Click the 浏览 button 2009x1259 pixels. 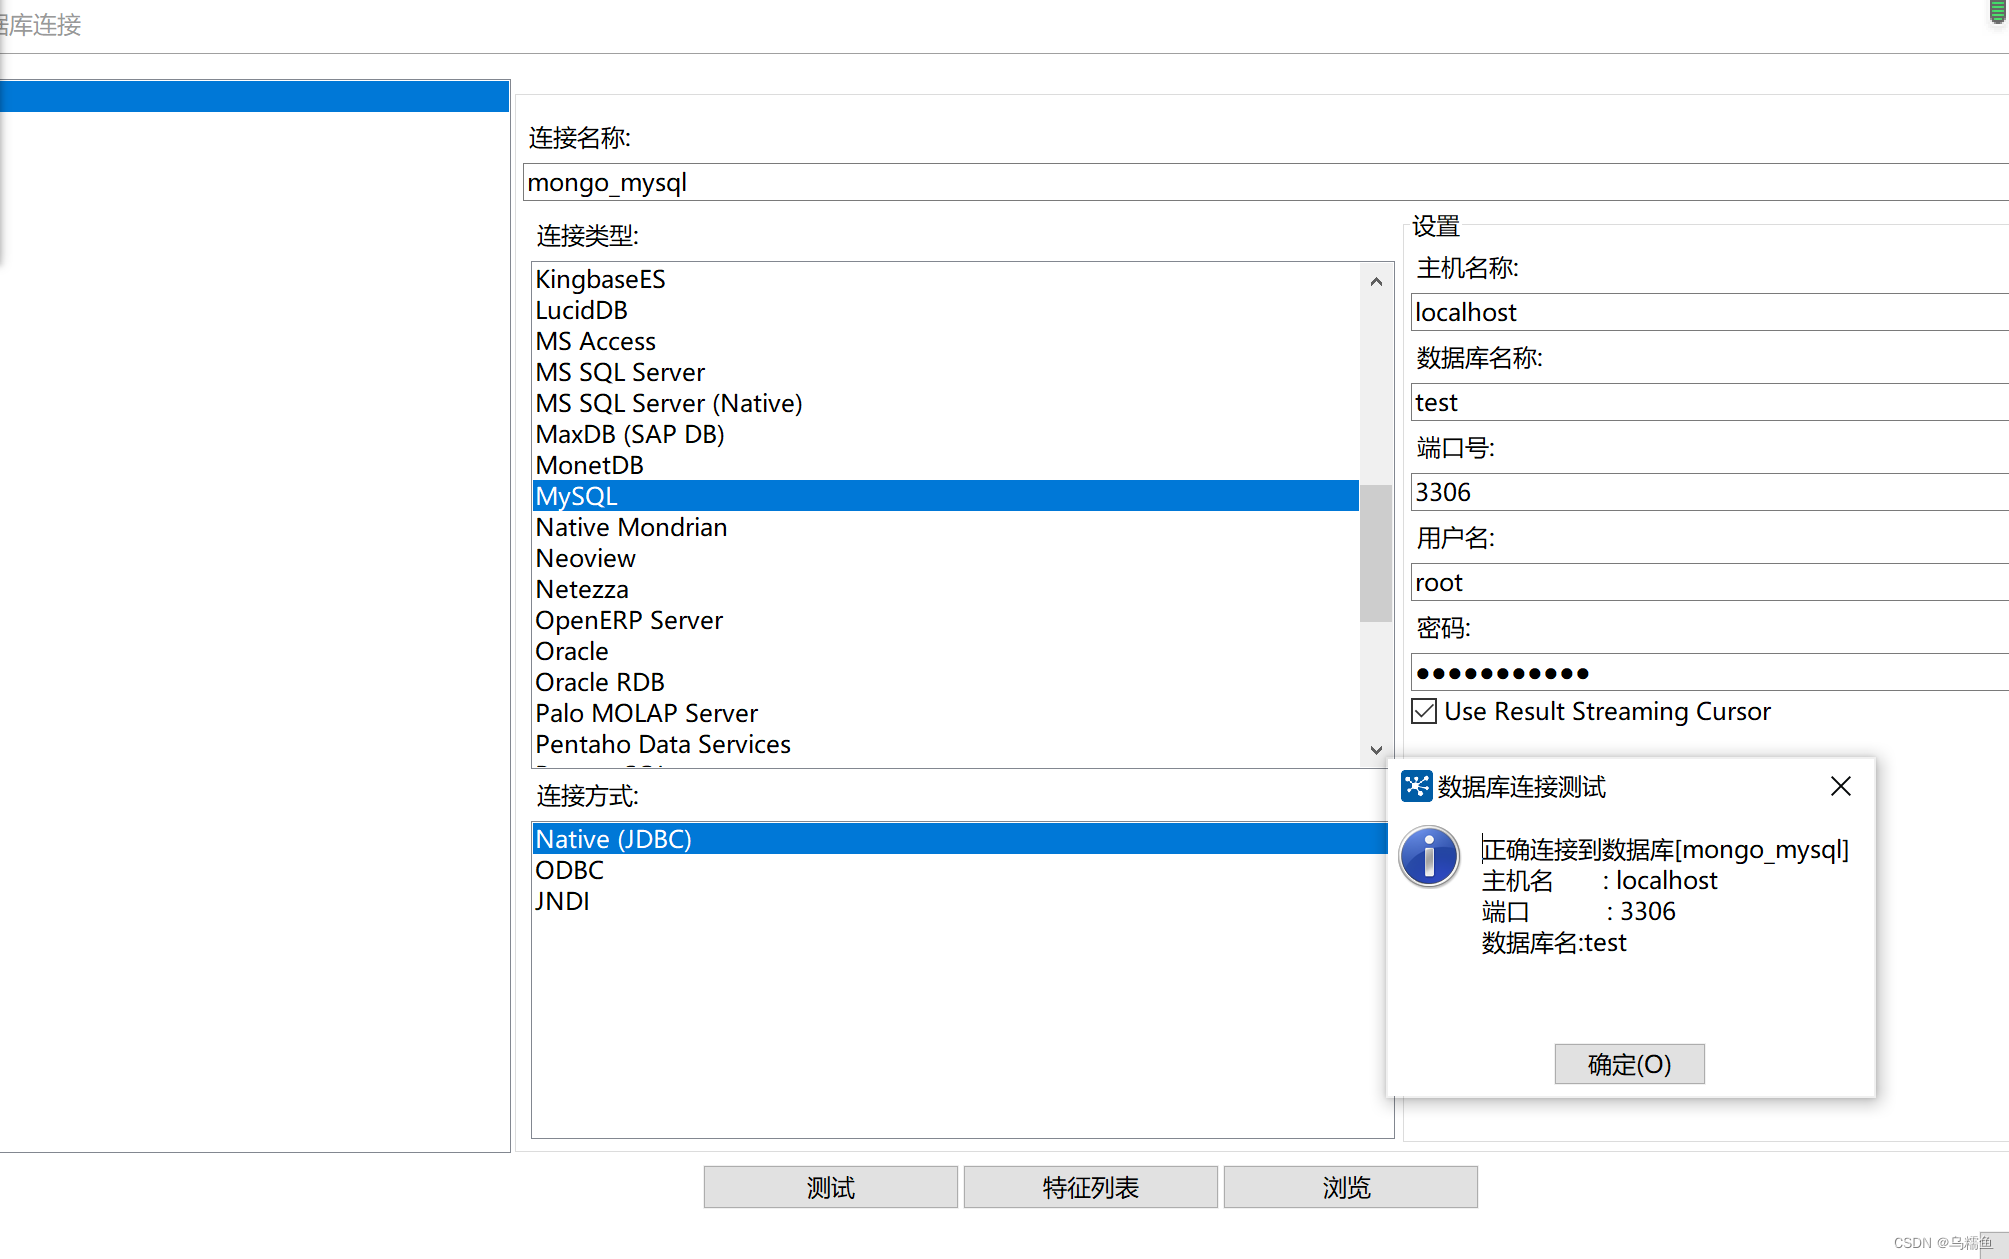[1350, 1187]
